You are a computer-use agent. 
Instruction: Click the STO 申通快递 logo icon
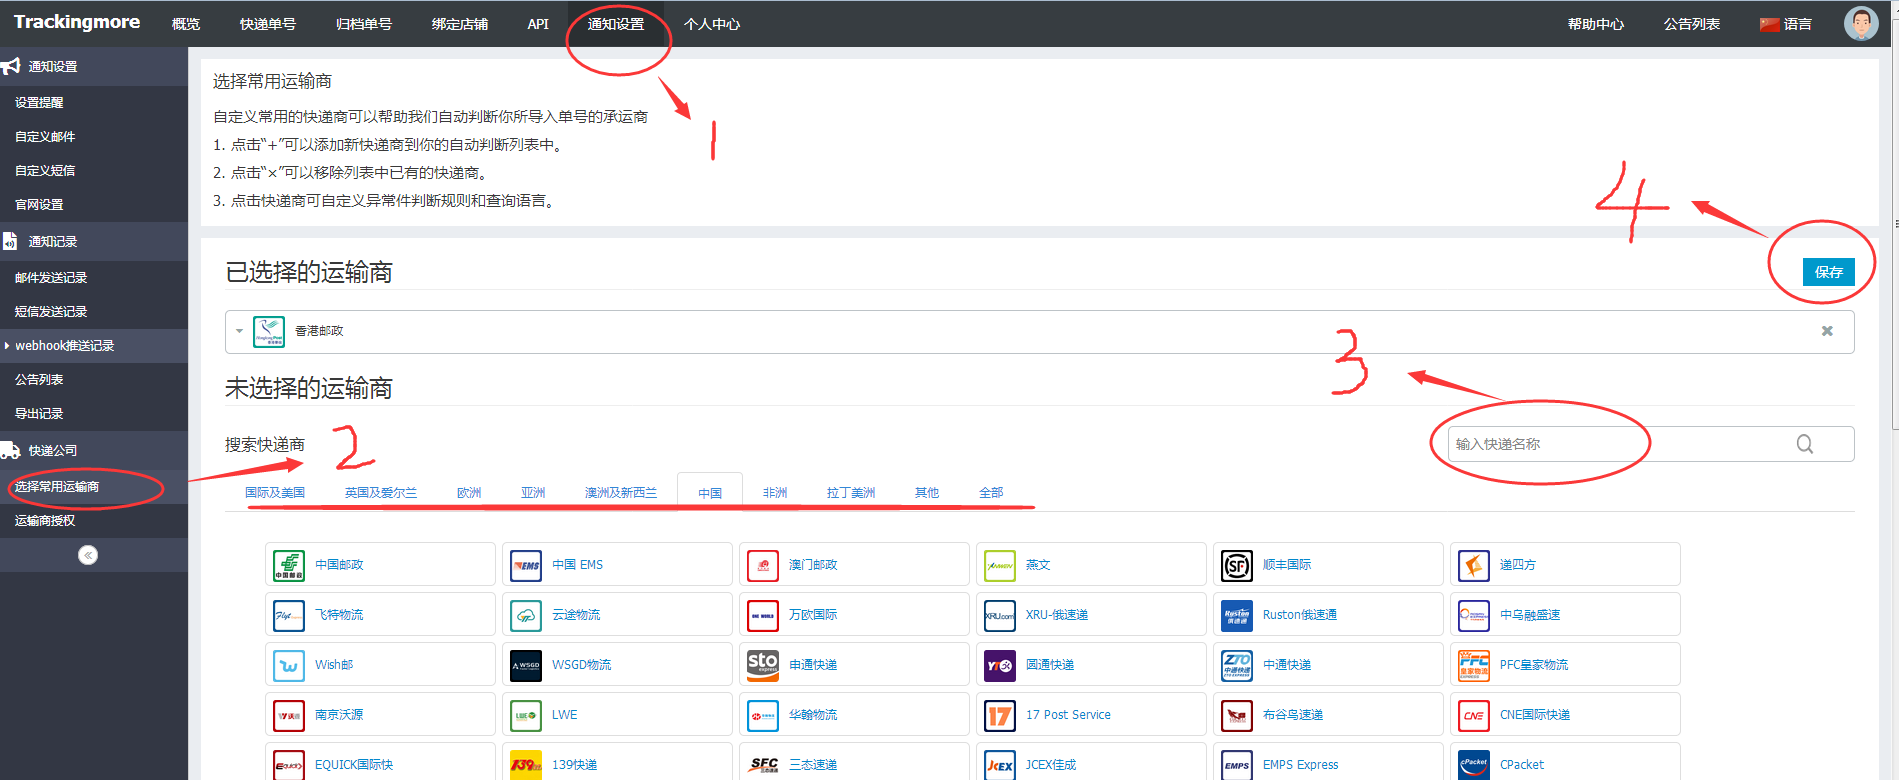click(x=763, y=665)
